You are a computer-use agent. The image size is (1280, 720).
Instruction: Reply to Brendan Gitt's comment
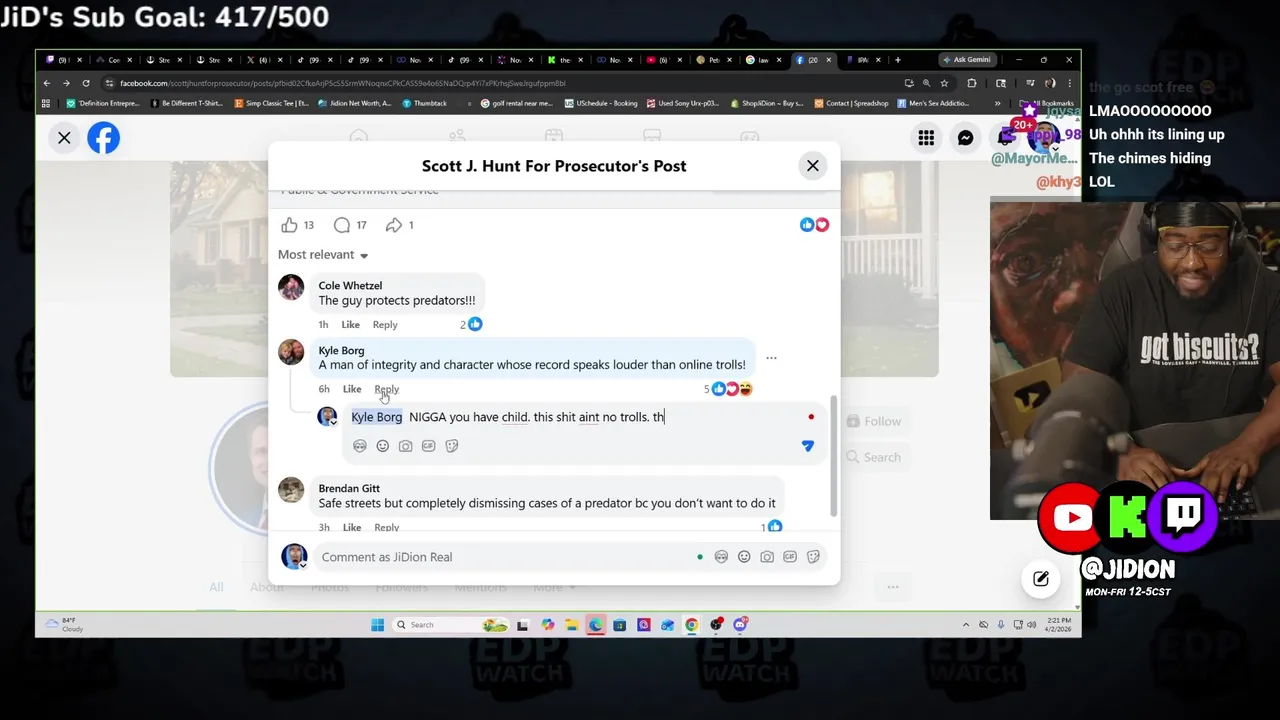click(x=386, y=527)
